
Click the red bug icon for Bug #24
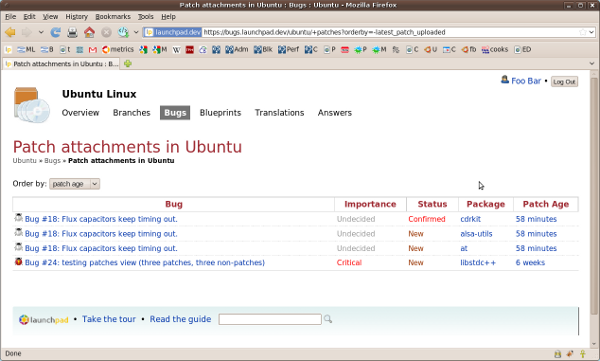(x=18, y=261)
